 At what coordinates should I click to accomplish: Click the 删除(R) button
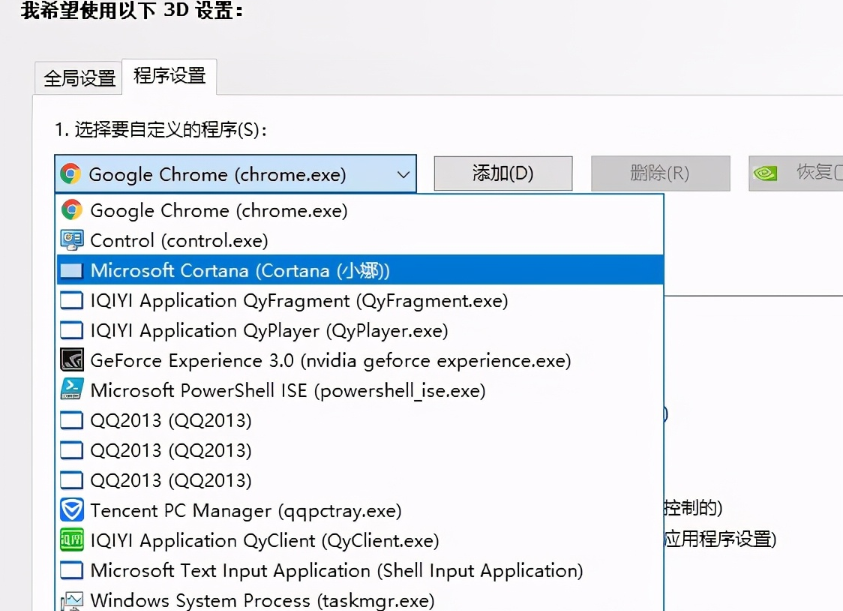point(660,173)
